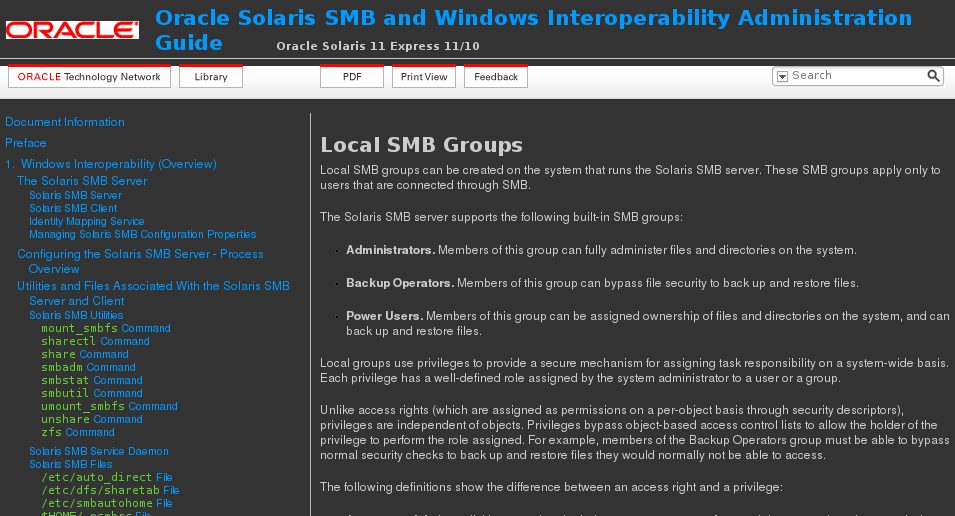The height and width of the screenshot is (516, 955).
Task: Click the Backup Operators bold term
Action: pyautogui.click(x=400, y=283)
